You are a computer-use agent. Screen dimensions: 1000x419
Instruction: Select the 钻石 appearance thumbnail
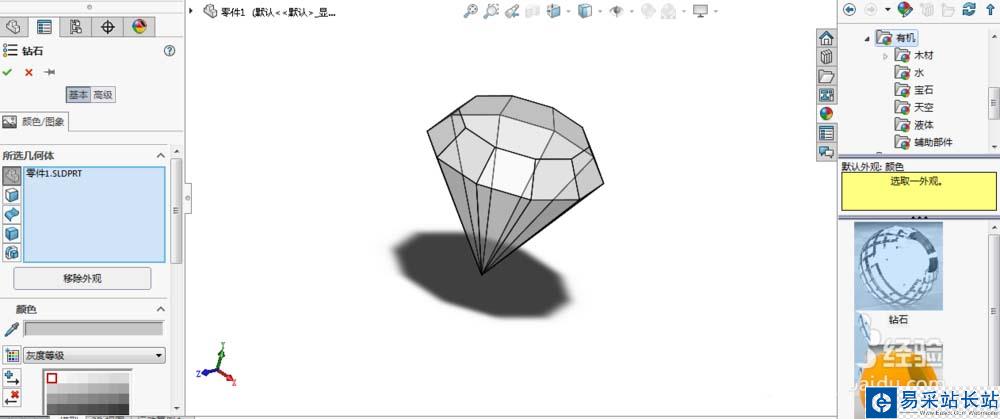[x=898, y=267]
